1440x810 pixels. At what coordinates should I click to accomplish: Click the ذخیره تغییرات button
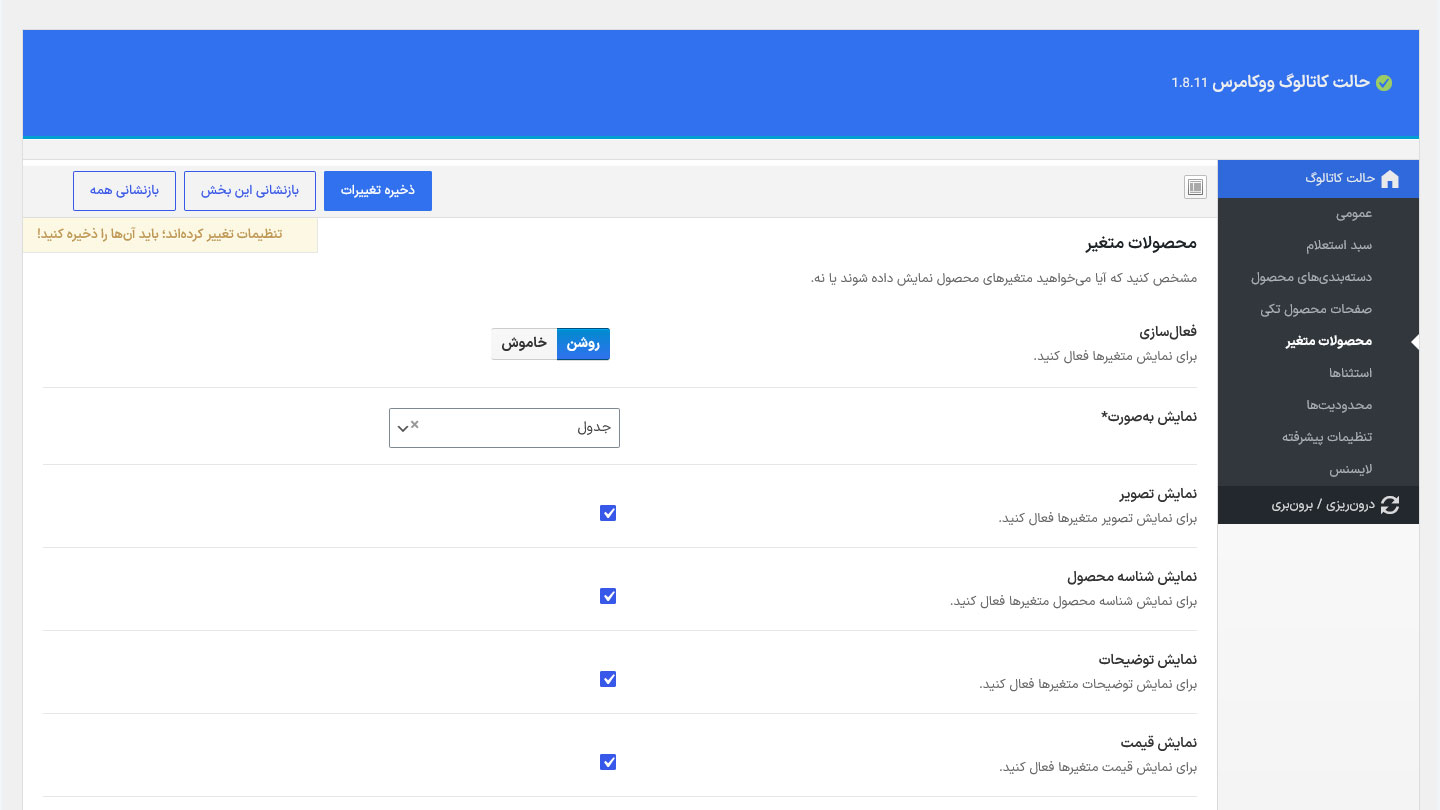tap(378, 191)
